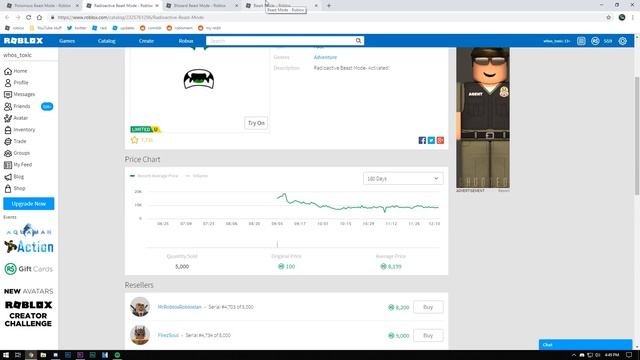Open Inventory in the sidebar

(x=20, y=130)
